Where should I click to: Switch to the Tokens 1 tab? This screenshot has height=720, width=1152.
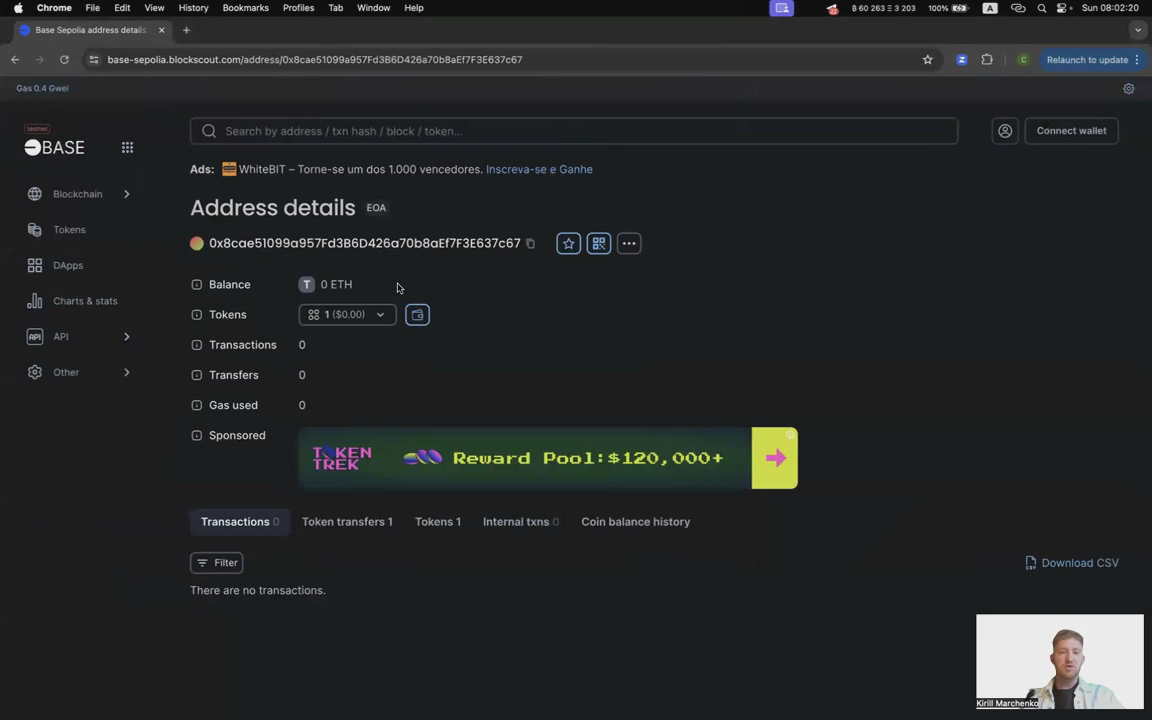tap(438, 522)
